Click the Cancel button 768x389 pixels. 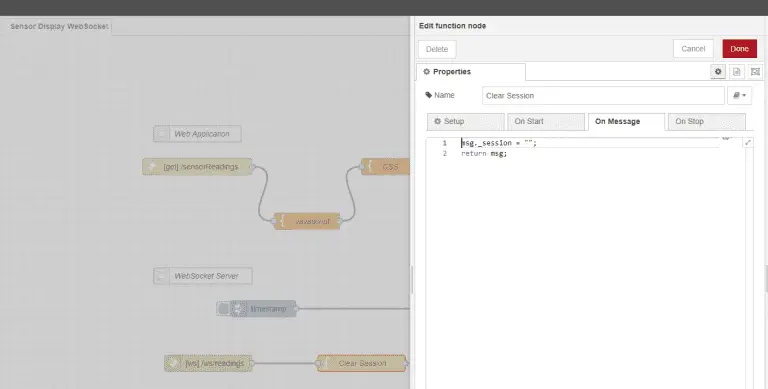point(693,49)
